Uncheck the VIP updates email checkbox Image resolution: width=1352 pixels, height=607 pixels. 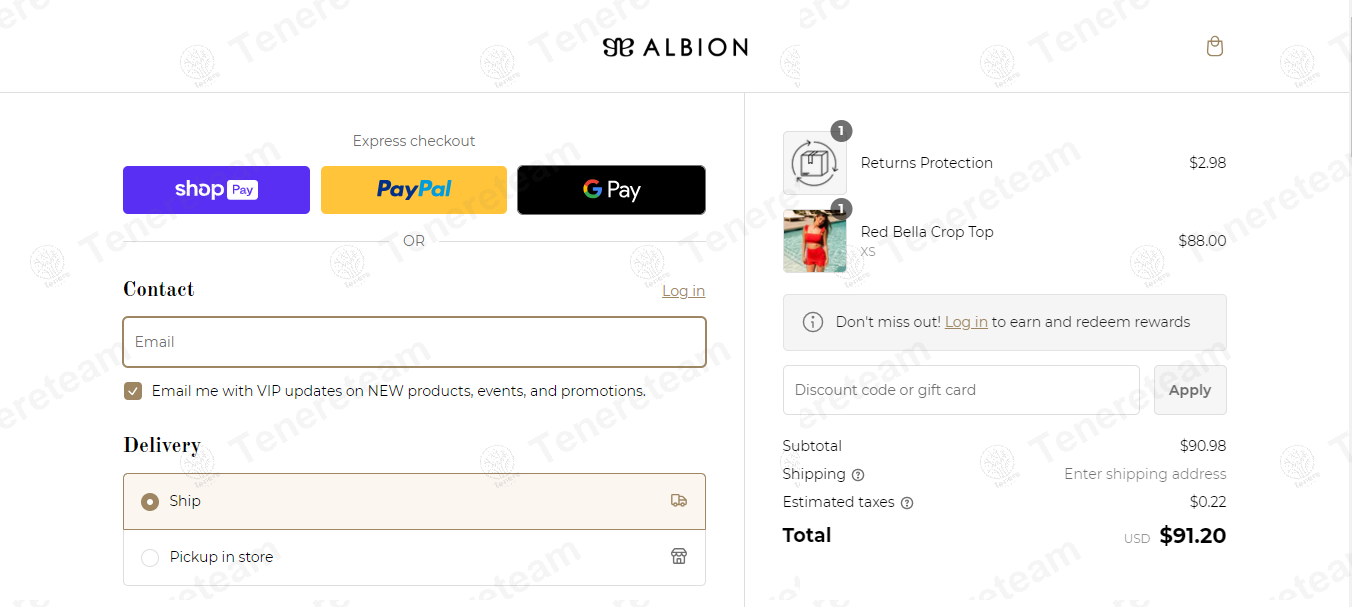click(x=133, y=391)
